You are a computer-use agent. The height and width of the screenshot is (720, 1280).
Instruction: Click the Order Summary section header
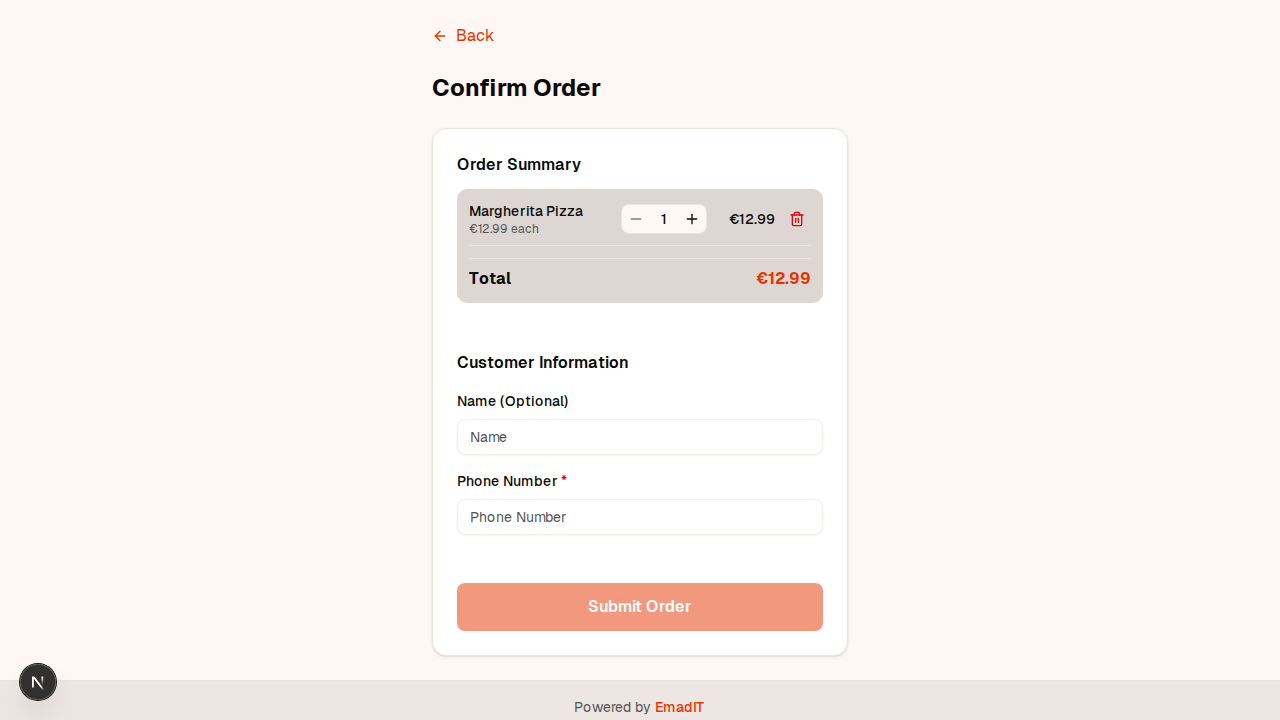click(519, 164)
